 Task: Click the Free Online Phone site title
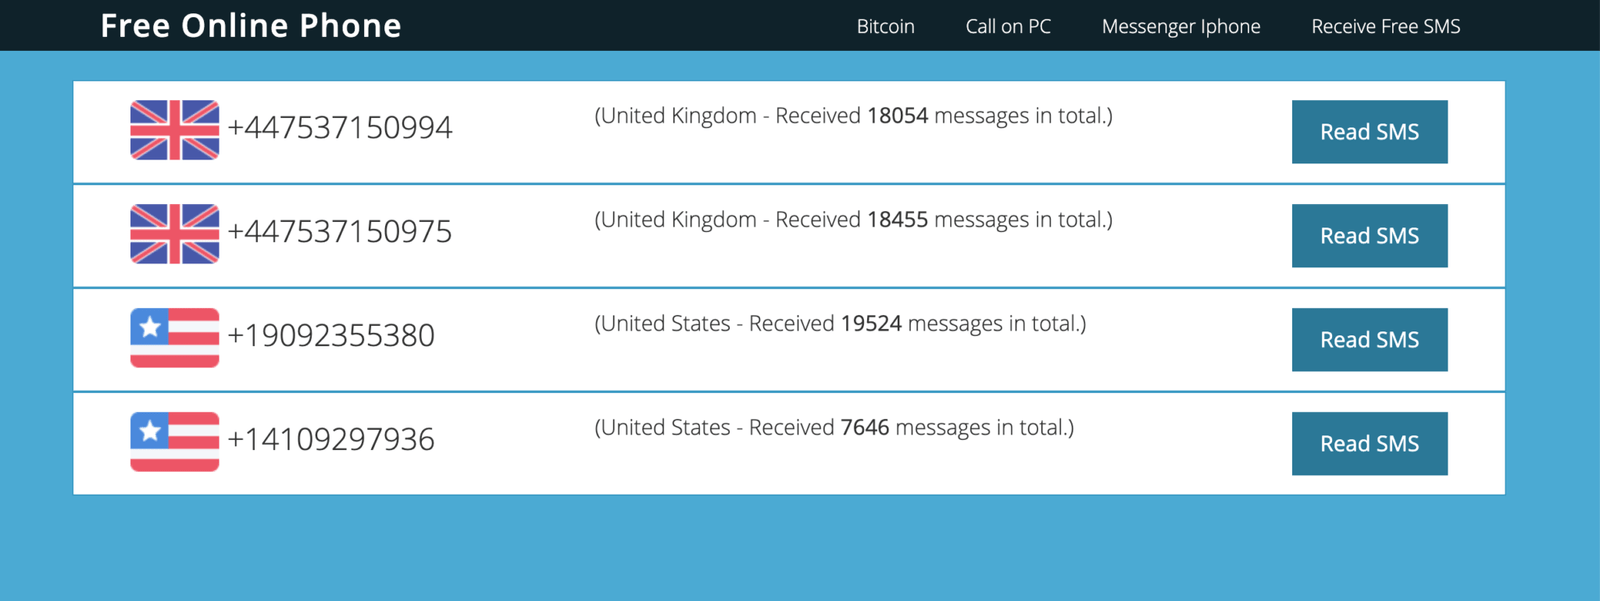click(x=251, y=25)
